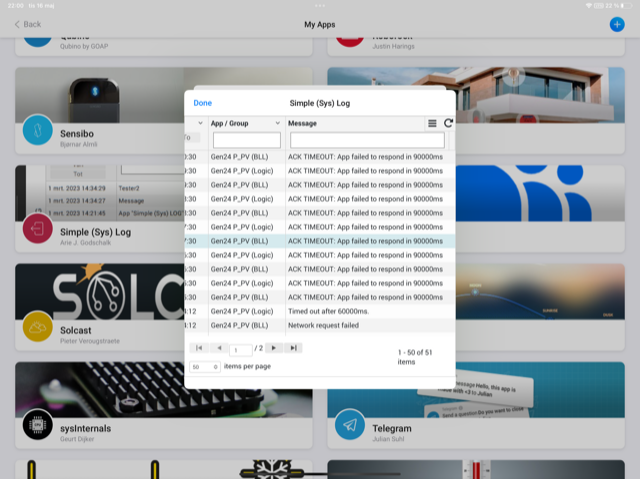
Task: Select first Gen24 P_PV (Logic) cell
Action: (242, 171)
